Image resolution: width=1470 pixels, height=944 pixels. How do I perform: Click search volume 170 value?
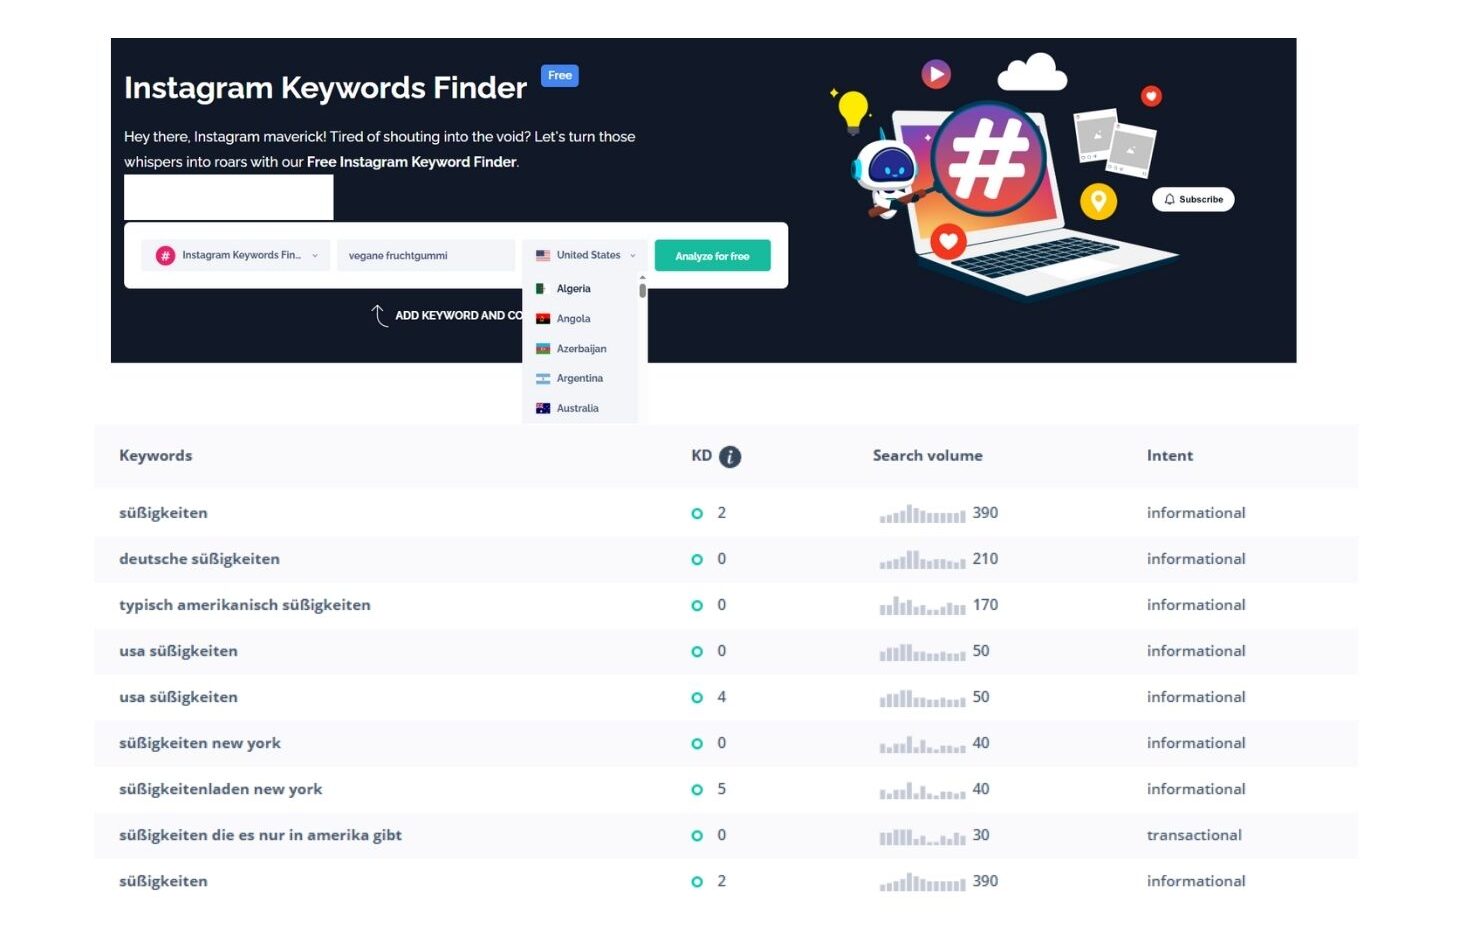[985, 606]
